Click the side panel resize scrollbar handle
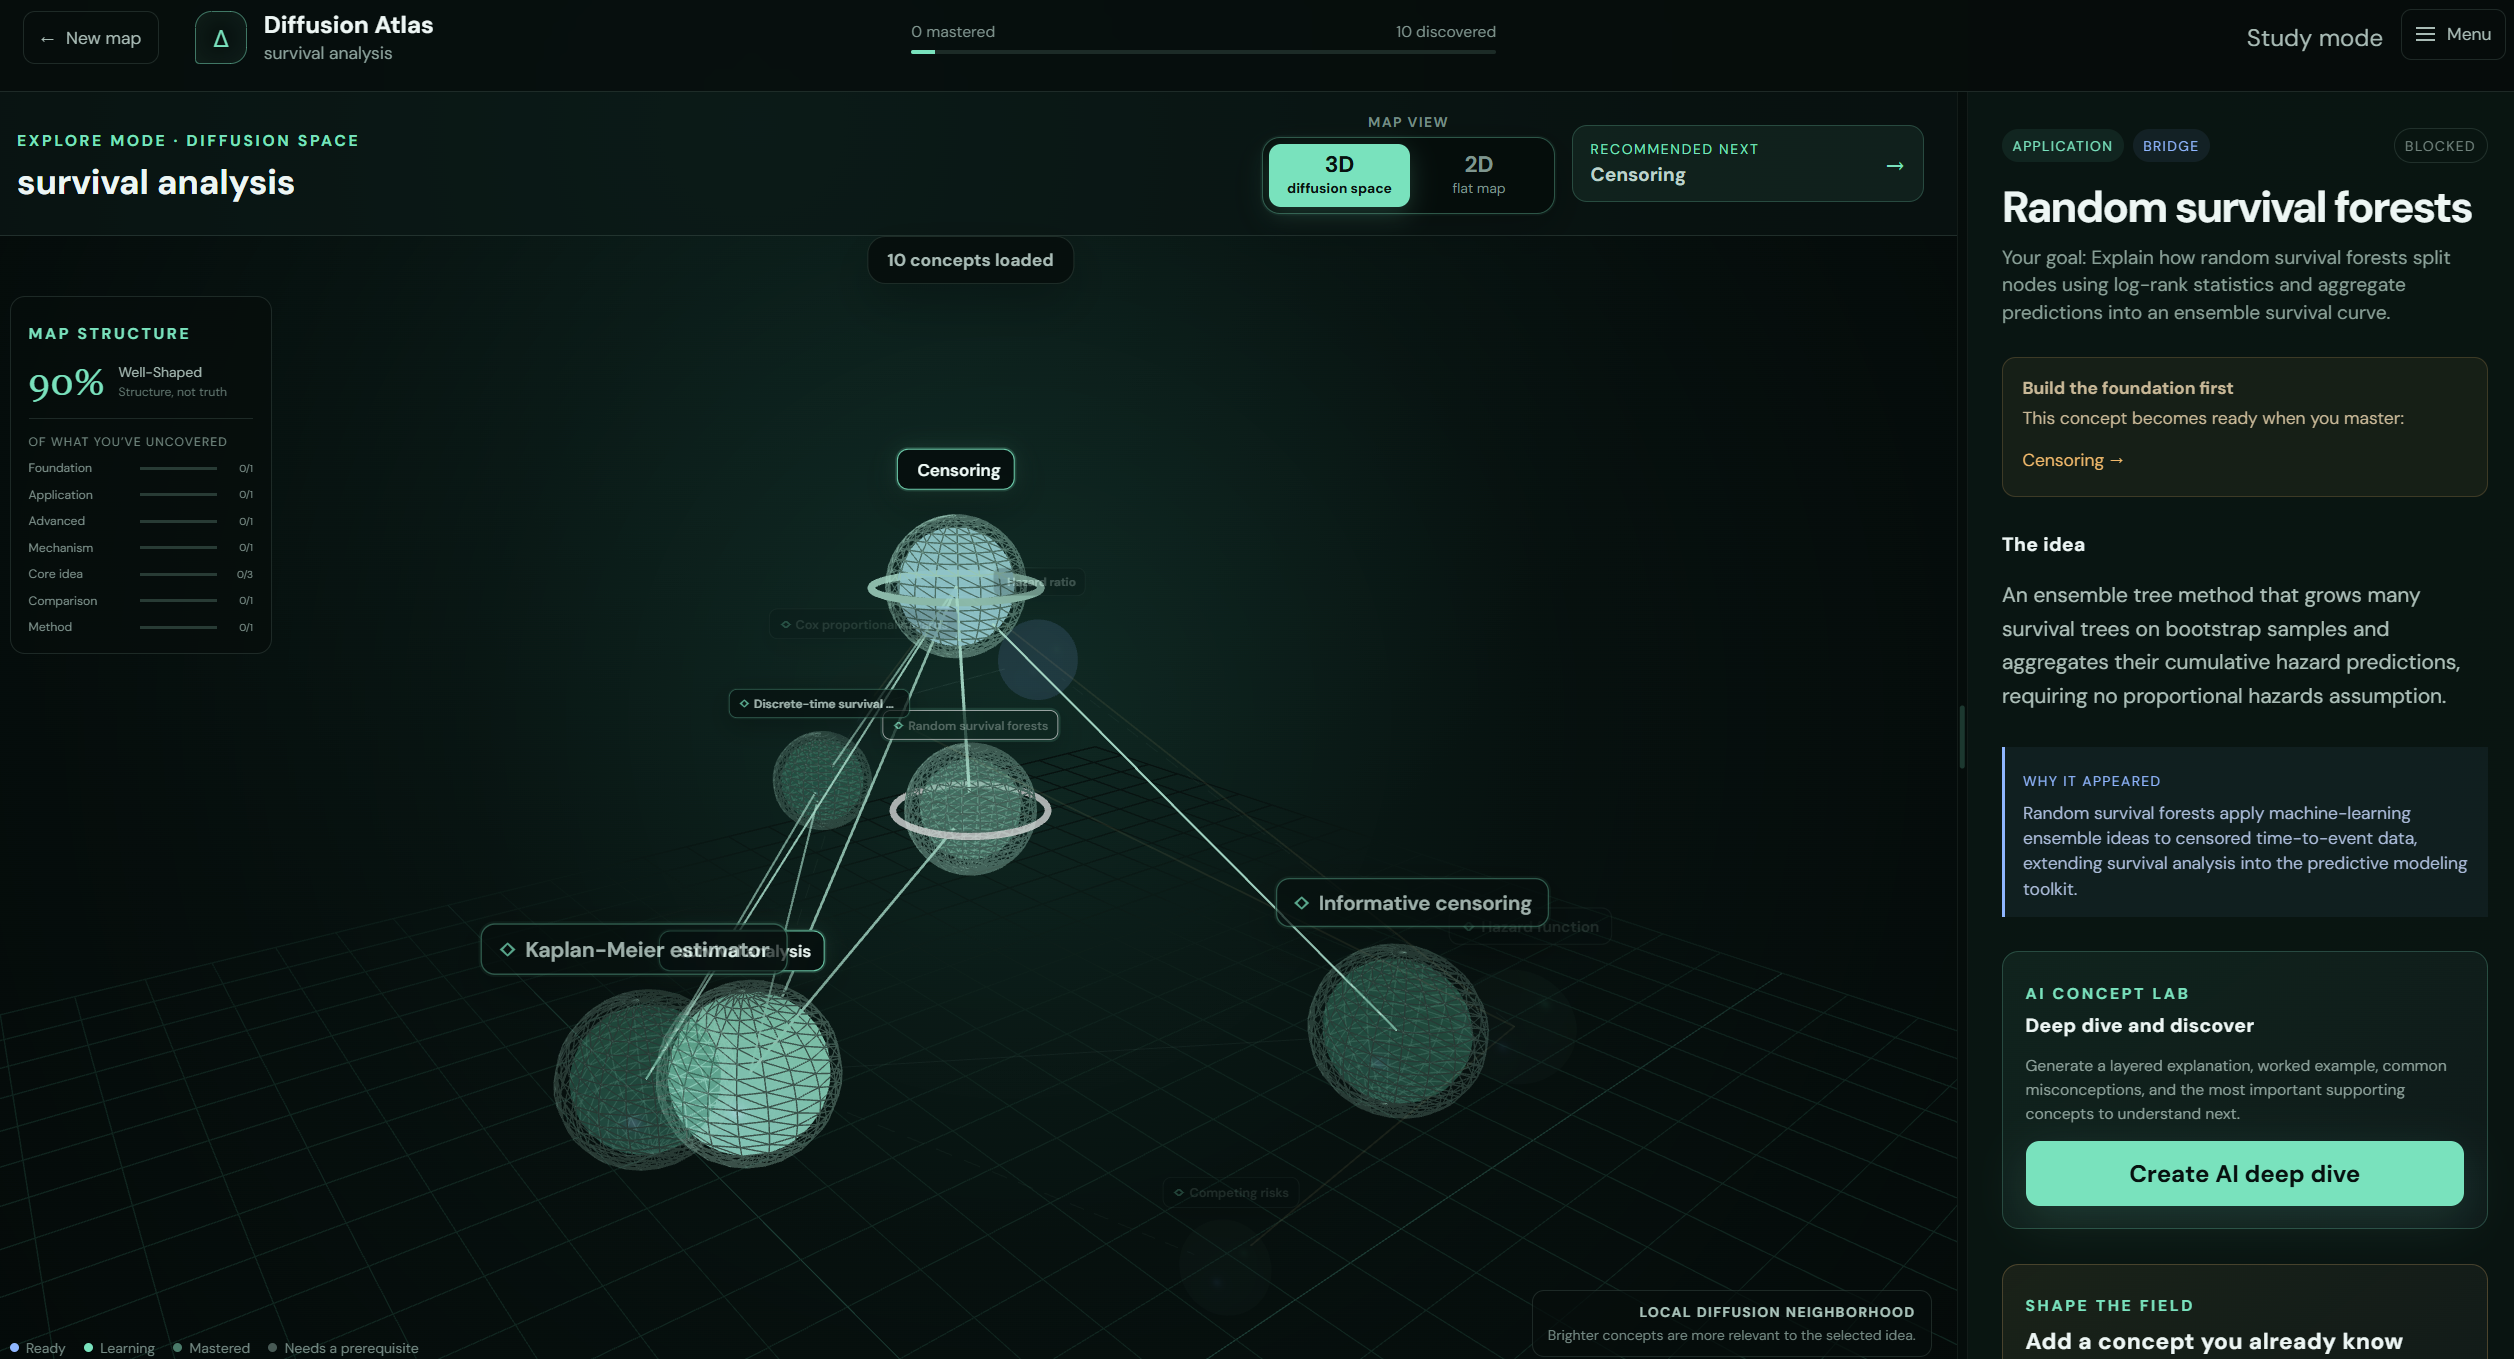 (x=1962, y=737)
